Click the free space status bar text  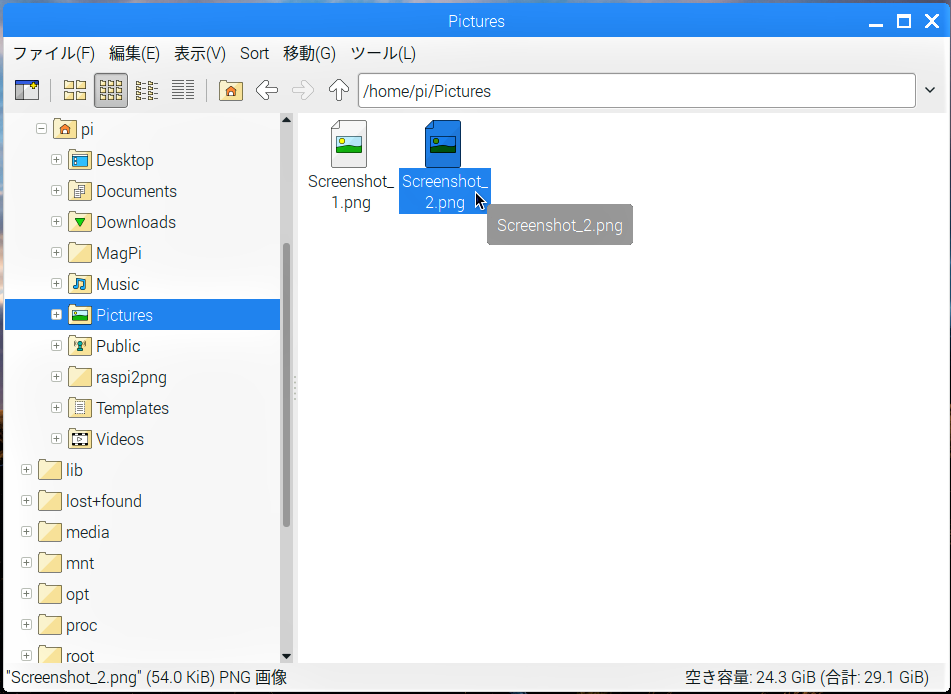coord(807,677)
